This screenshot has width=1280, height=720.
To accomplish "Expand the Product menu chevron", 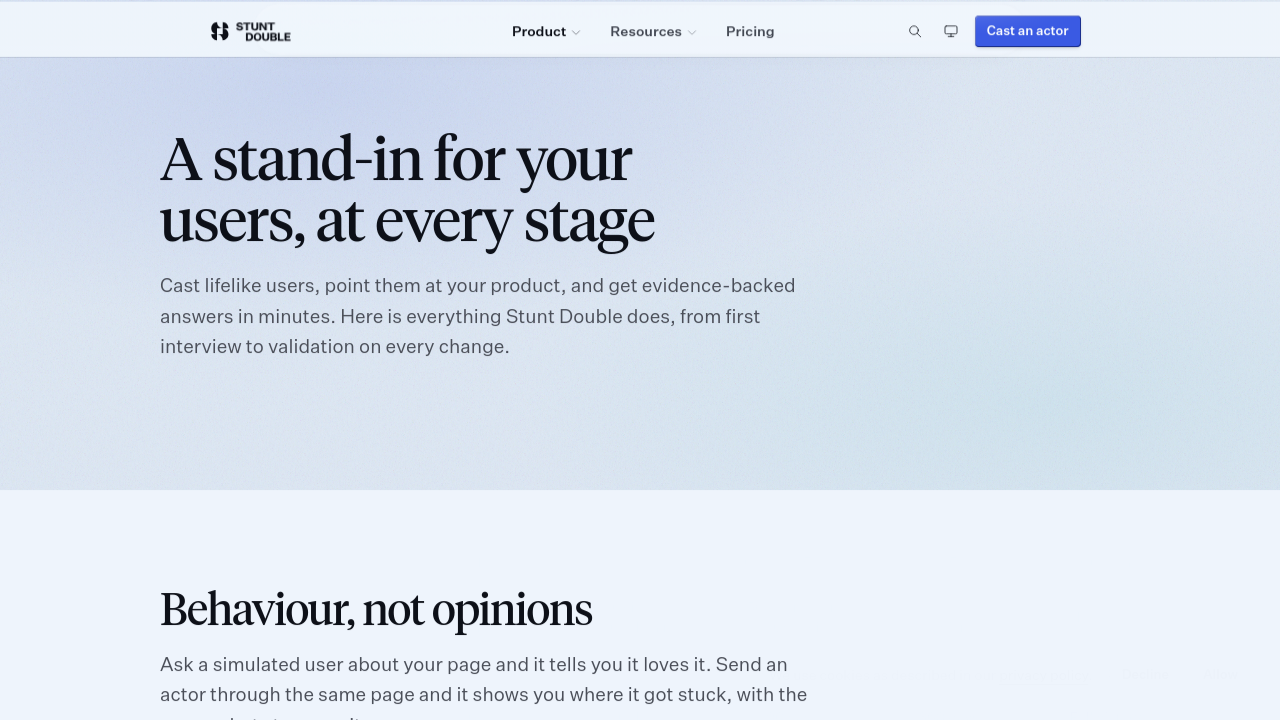I will [x=576, y=32].
